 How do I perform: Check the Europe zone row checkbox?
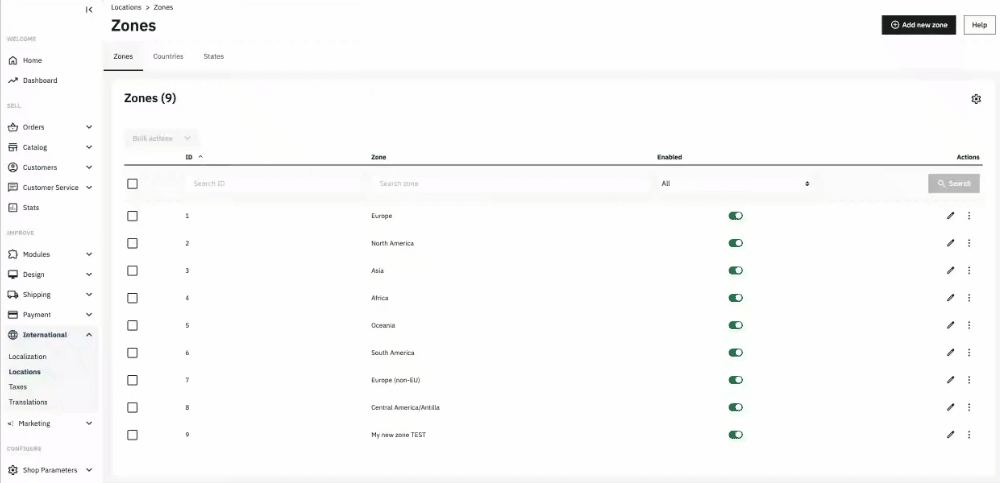coord(132,216)
